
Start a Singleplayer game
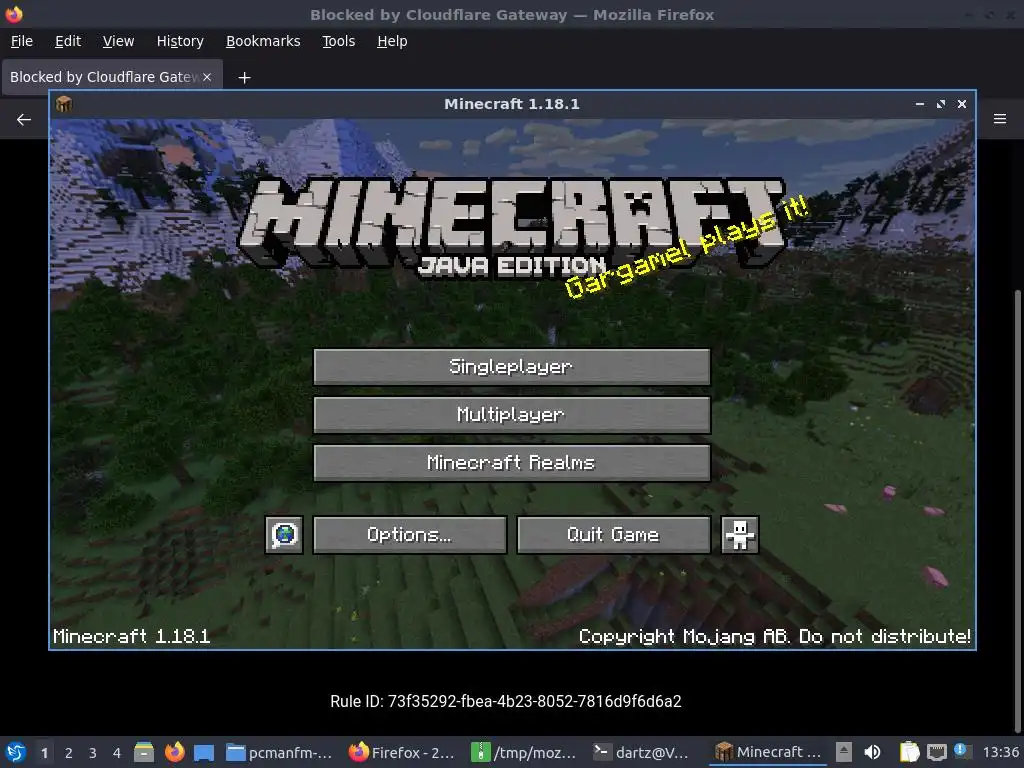[x=511, y=366]
